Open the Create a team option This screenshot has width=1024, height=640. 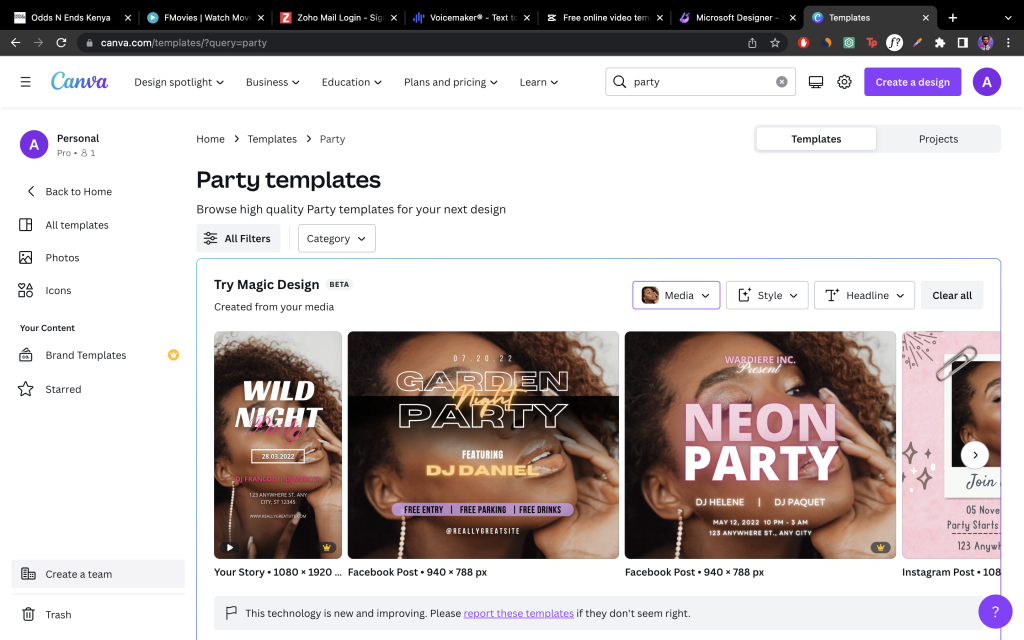[x=98, y=573]
